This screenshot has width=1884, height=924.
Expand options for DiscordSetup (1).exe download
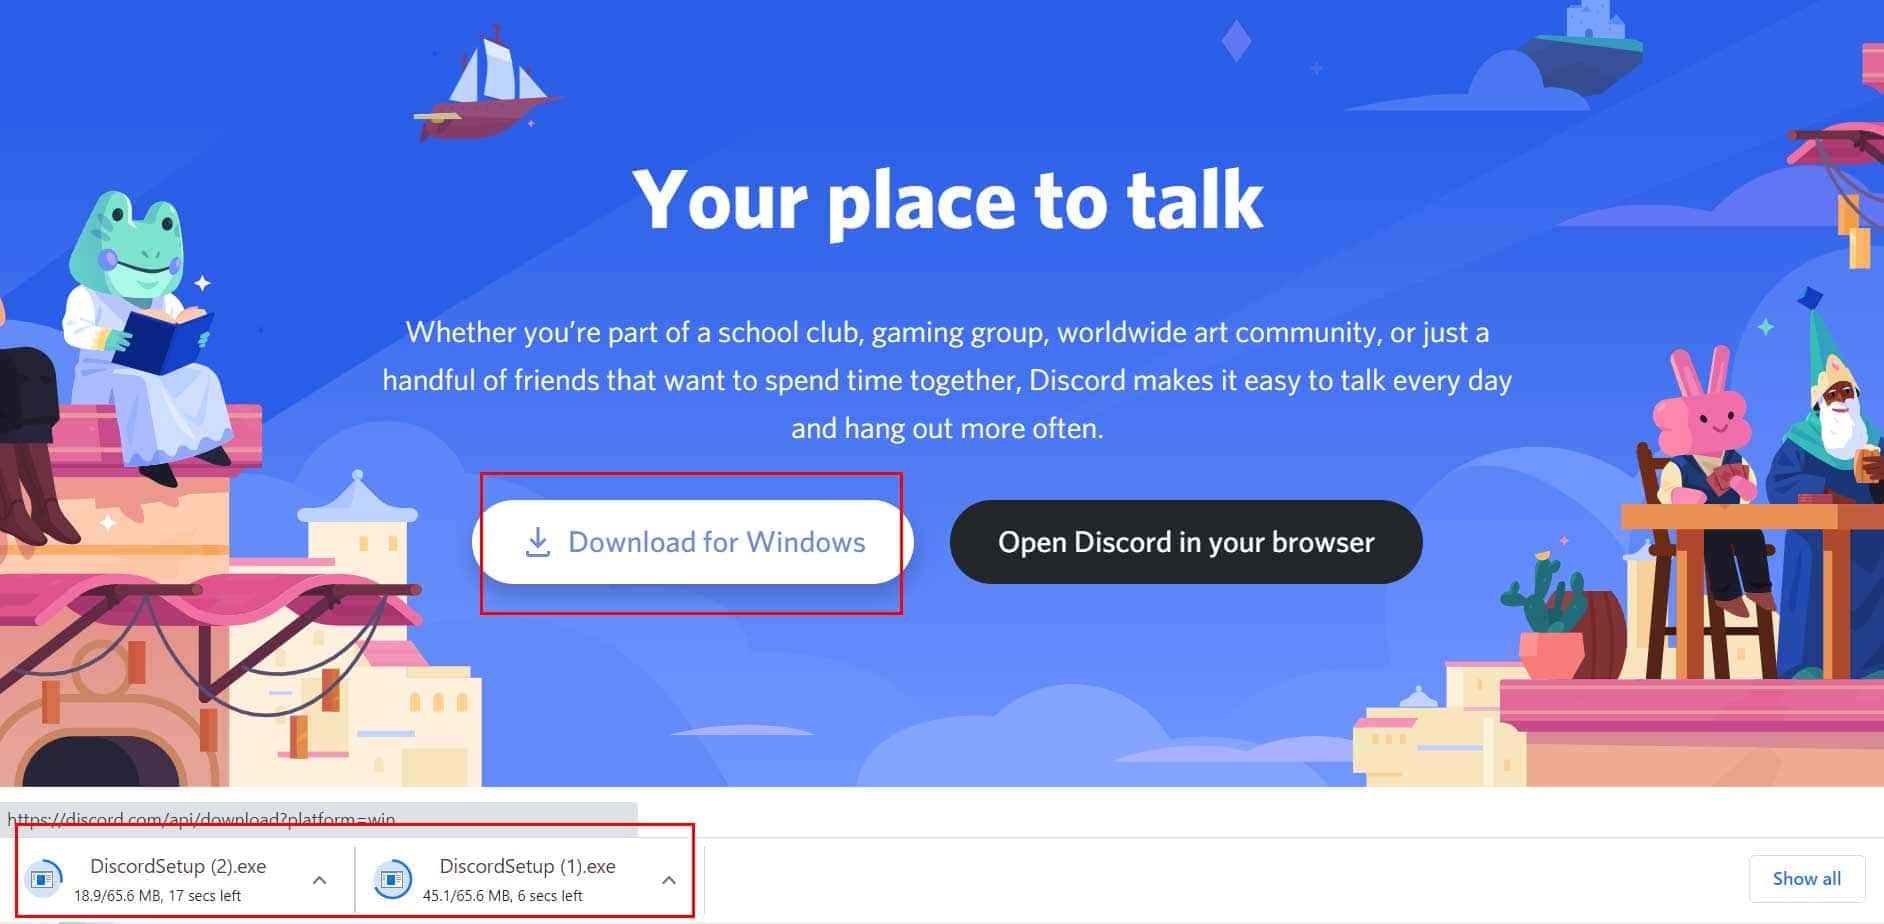click(669, 880)
